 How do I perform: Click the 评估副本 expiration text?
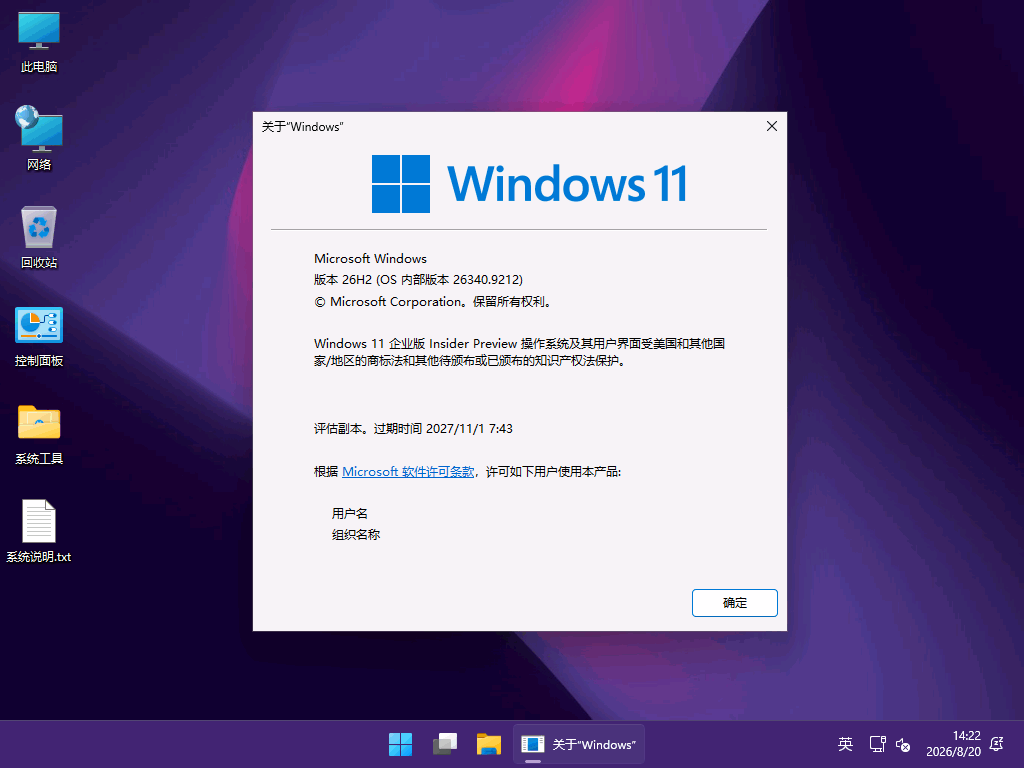pos(413,428)
